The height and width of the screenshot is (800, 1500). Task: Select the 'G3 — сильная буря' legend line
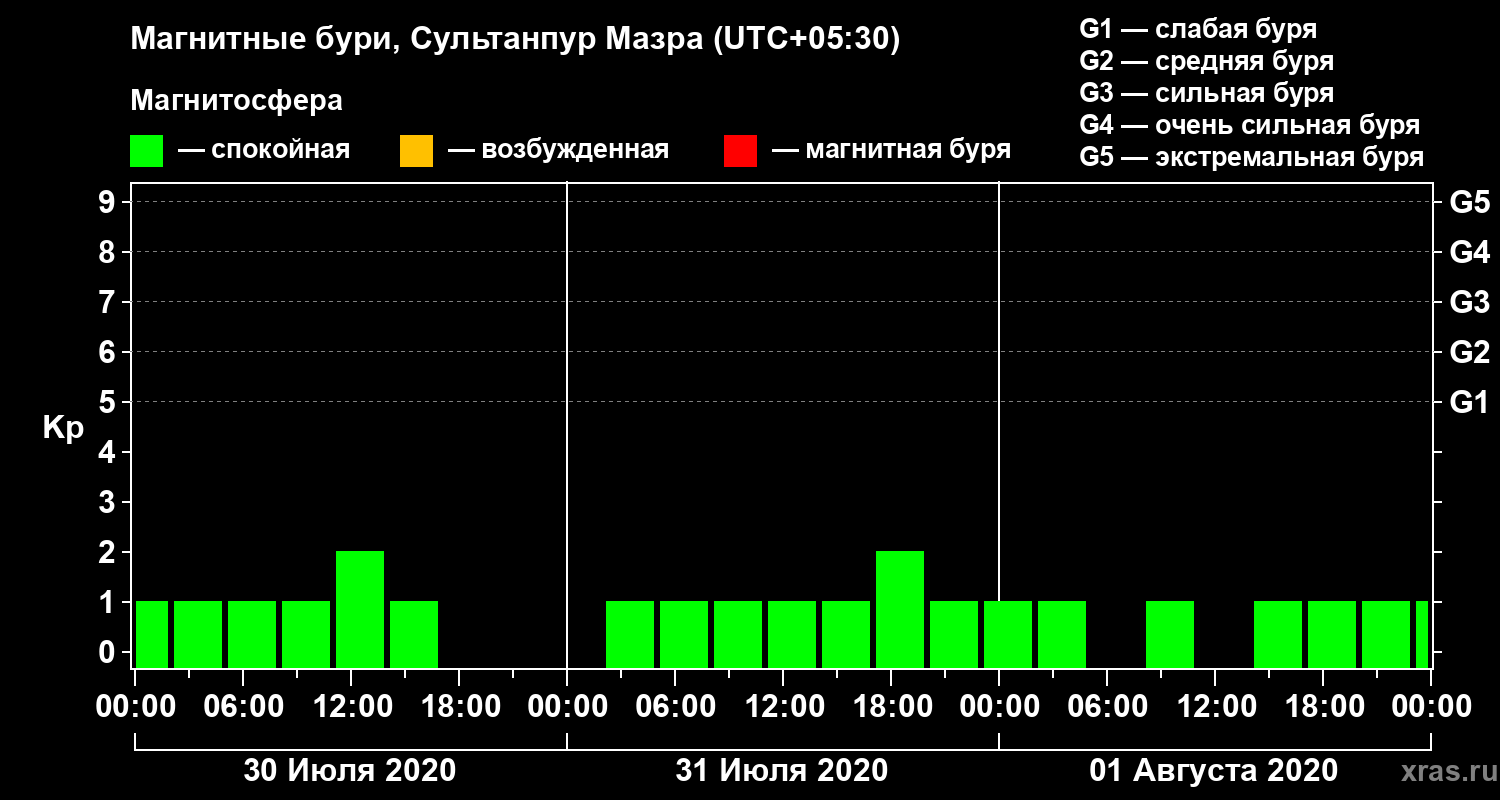point(1206,93)
